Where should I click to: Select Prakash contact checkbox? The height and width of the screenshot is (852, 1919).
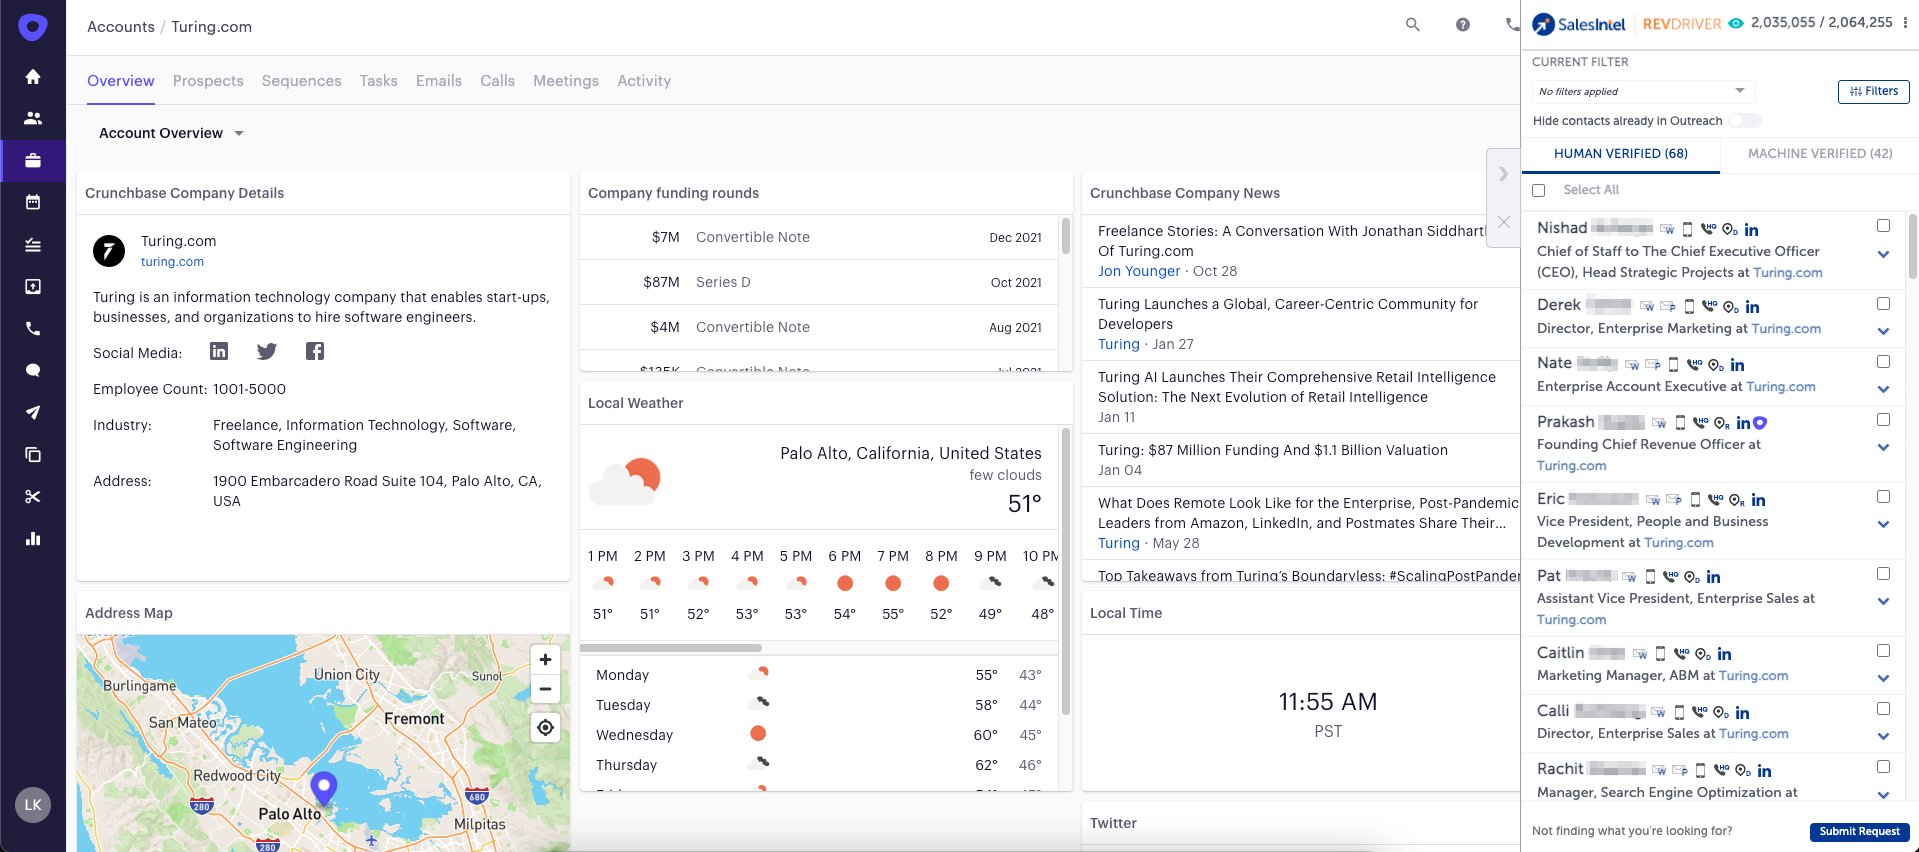click(1883, 419)
